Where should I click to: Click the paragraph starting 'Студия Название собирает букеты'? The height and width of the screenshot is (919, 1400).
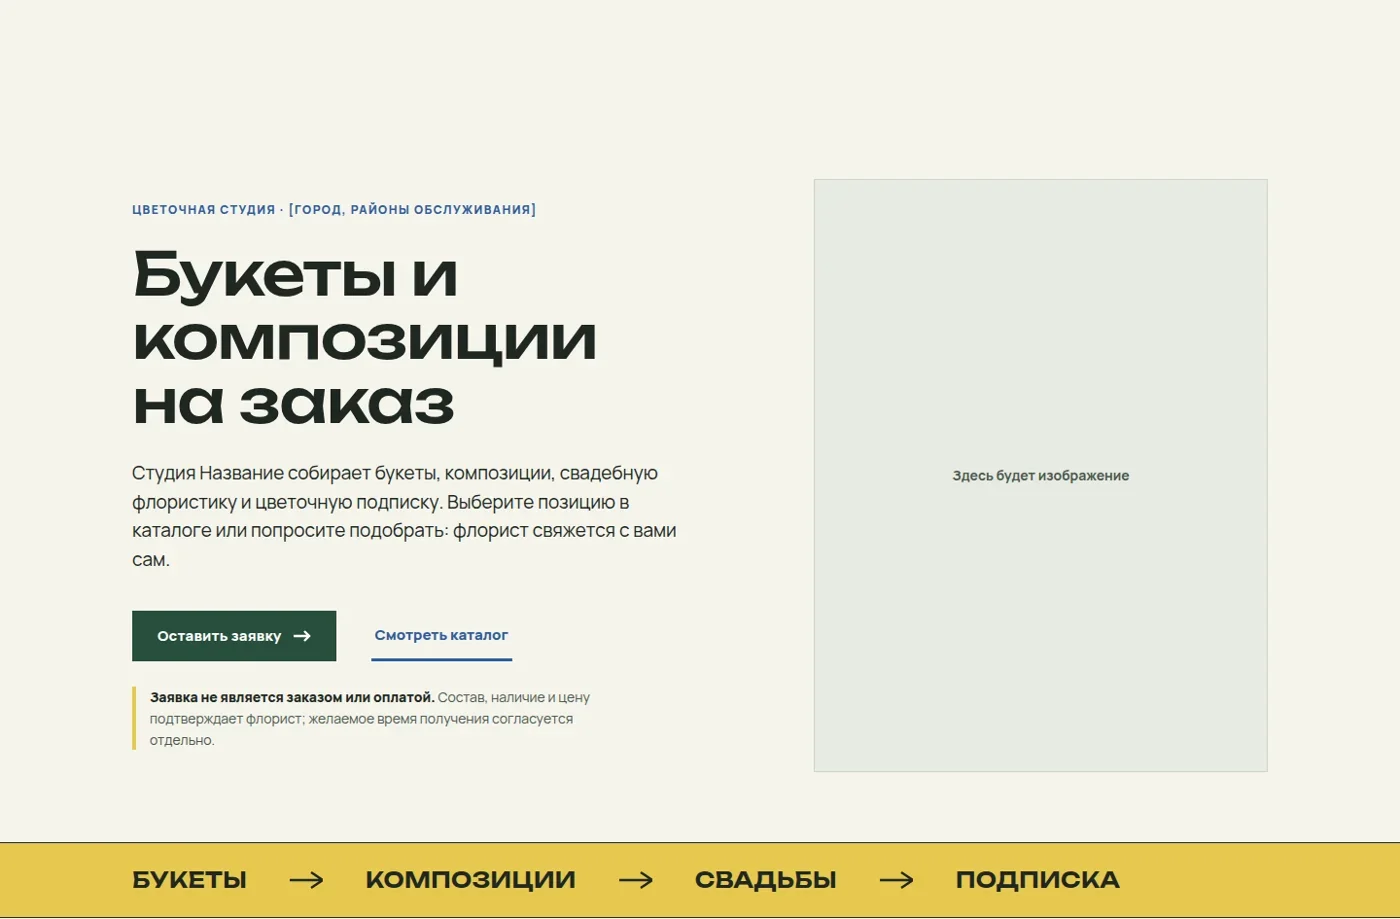(405, 516)
